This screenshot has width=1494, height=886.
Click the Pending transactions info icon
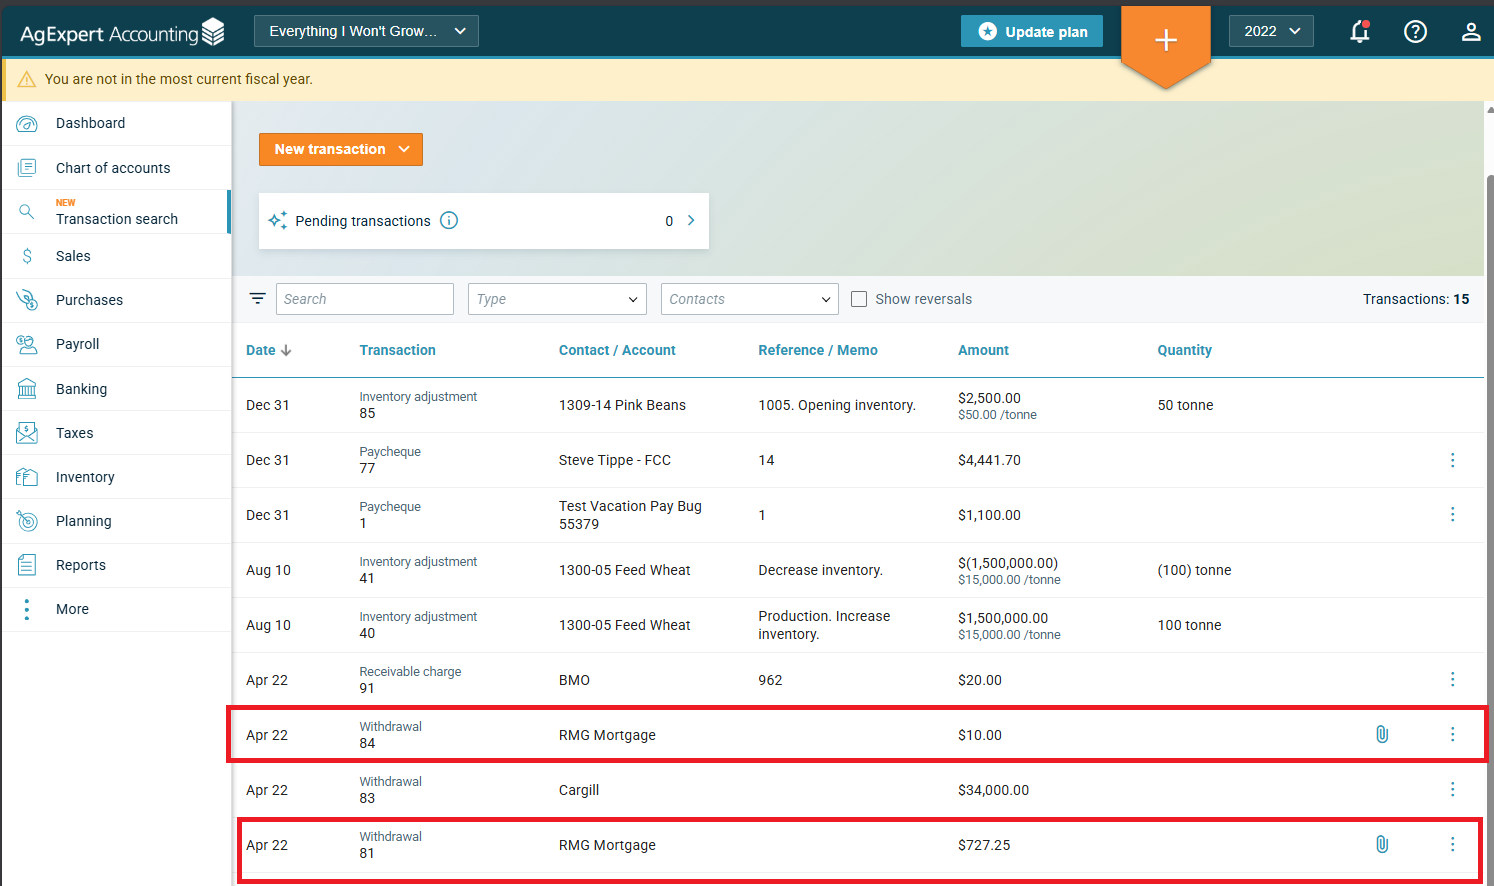449,221
